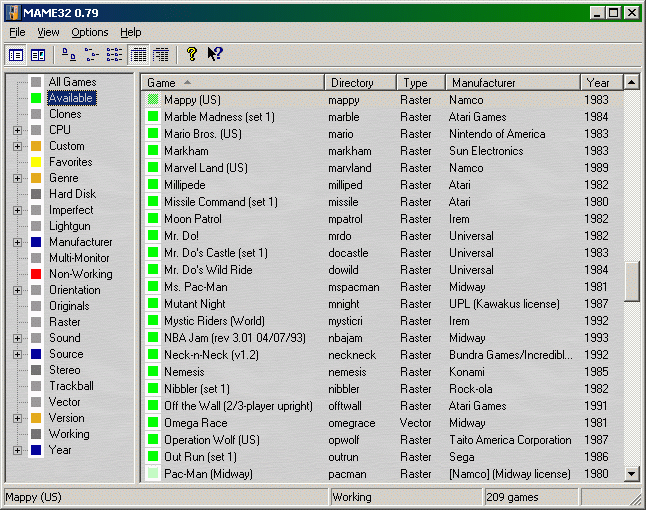Open the Options menu

pyautogui.click(x=89, y=33)
